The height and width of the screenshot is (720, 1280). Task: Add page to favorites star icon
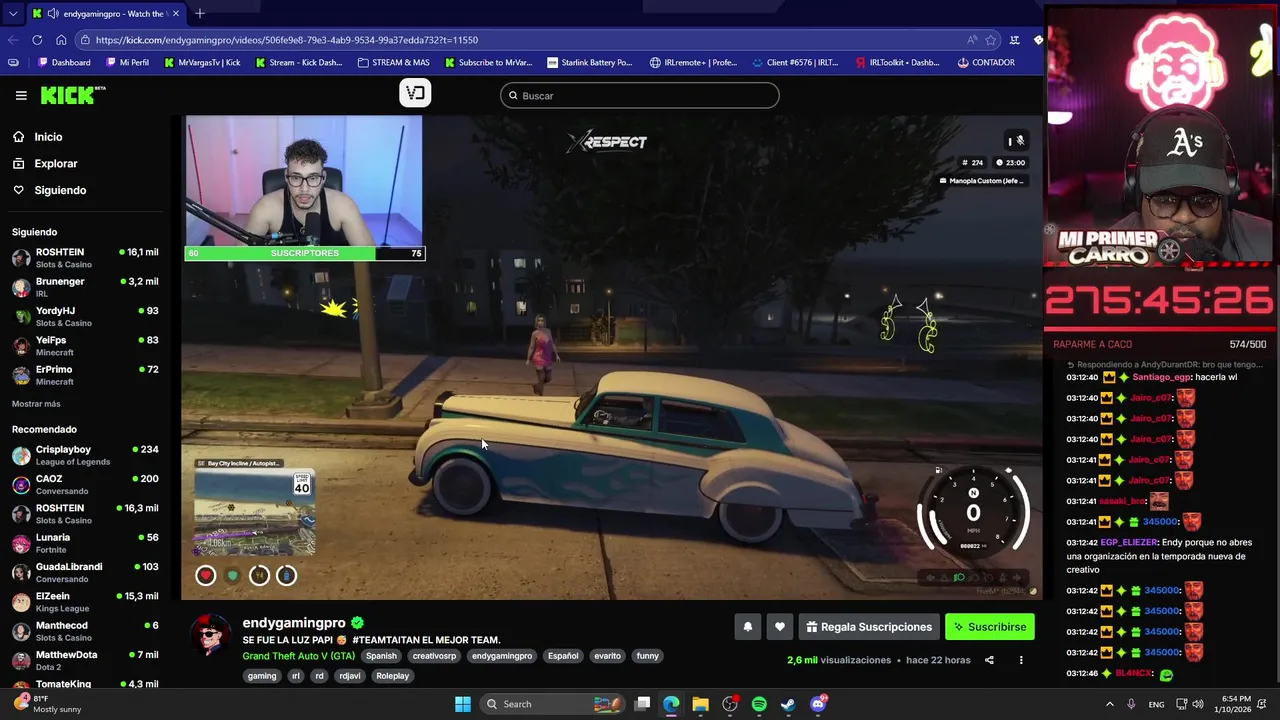991,40
